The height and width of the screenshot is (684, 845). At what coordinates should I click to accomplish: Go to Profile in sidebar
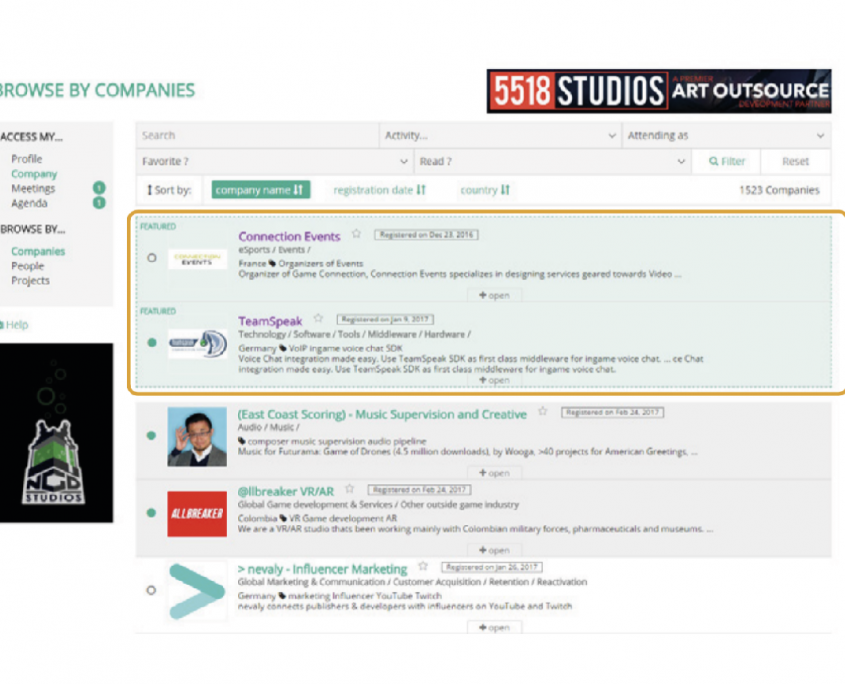click(26, 158)
